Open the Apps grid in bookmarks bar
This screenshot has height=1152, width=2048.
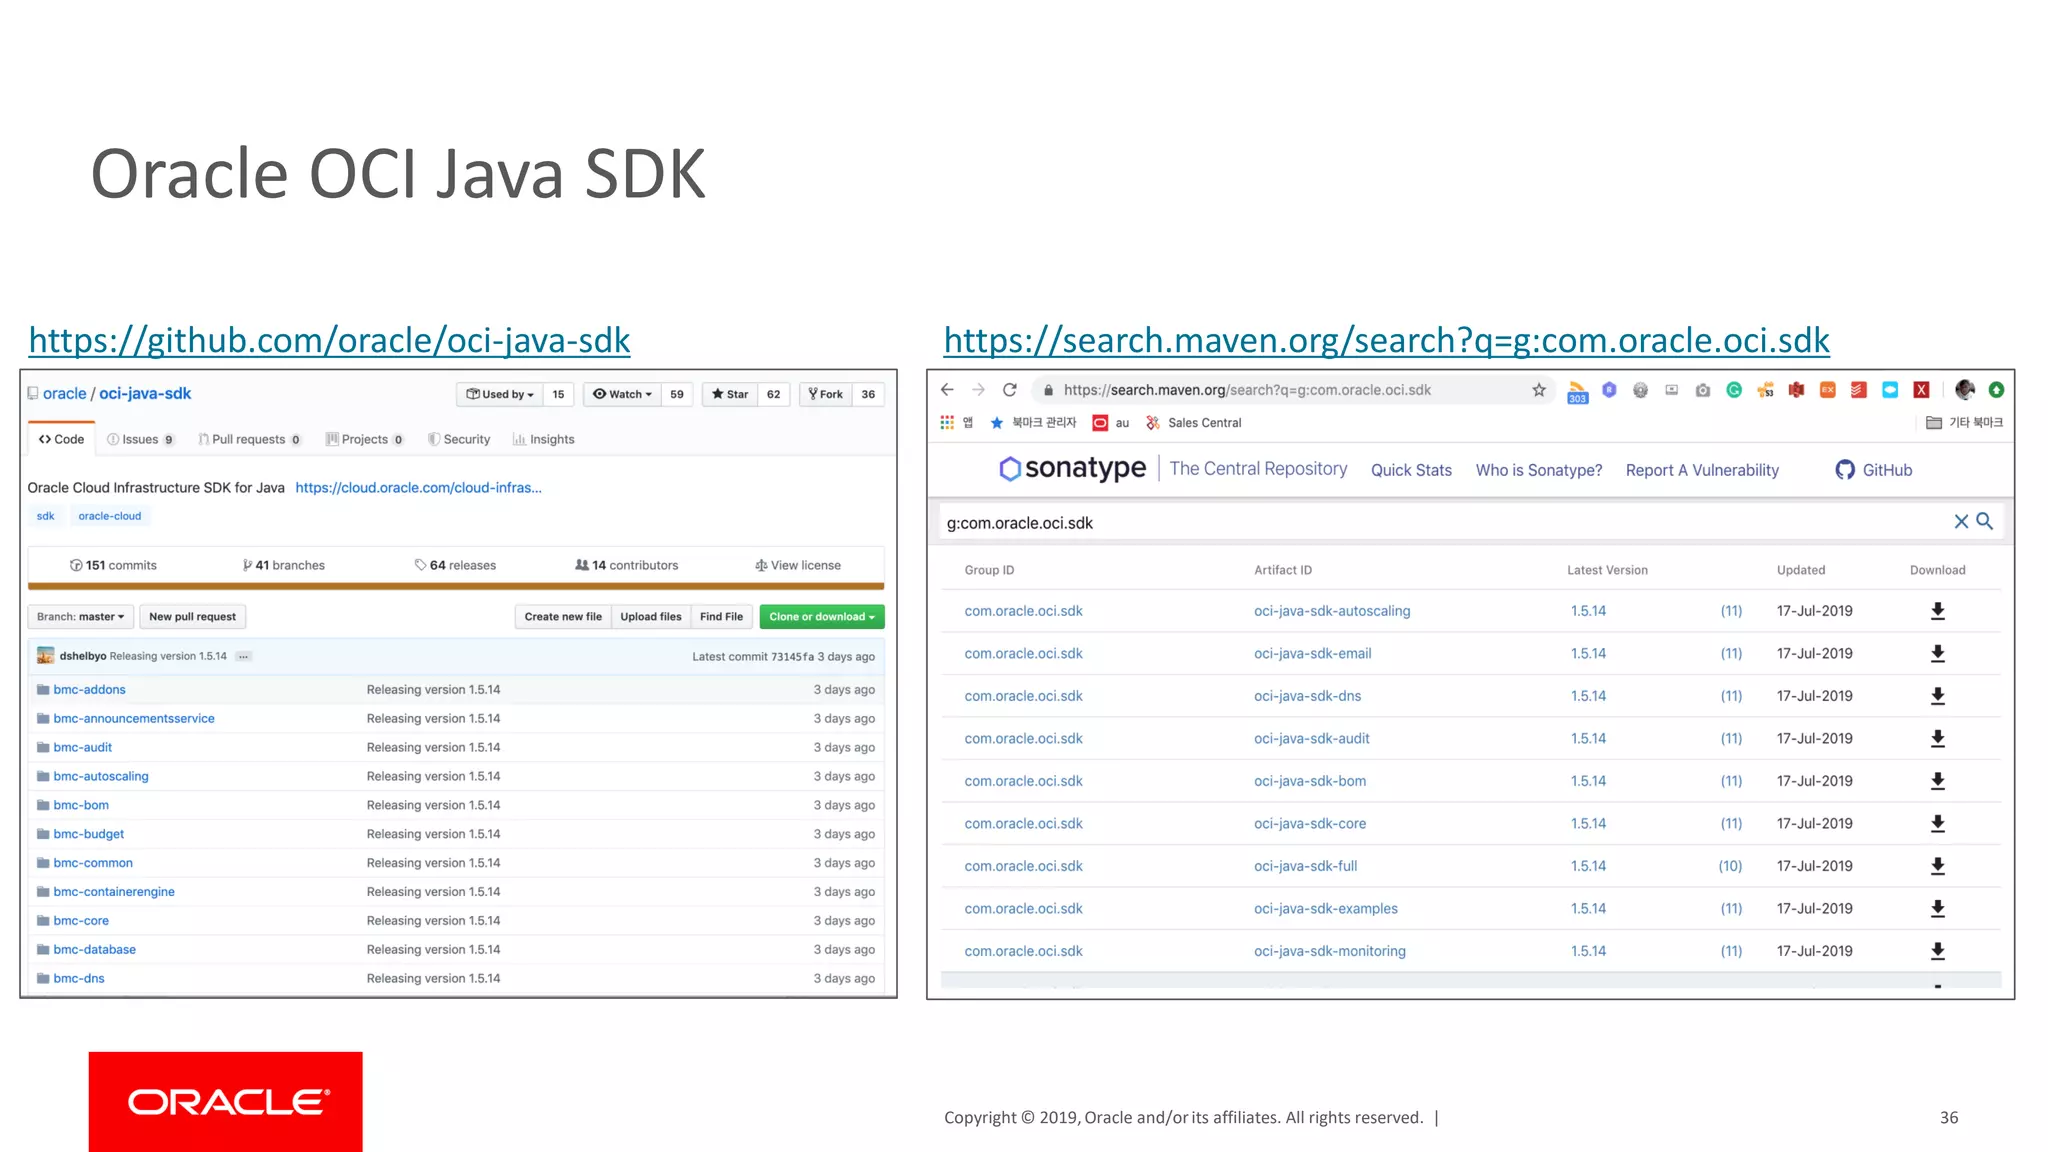947,423
